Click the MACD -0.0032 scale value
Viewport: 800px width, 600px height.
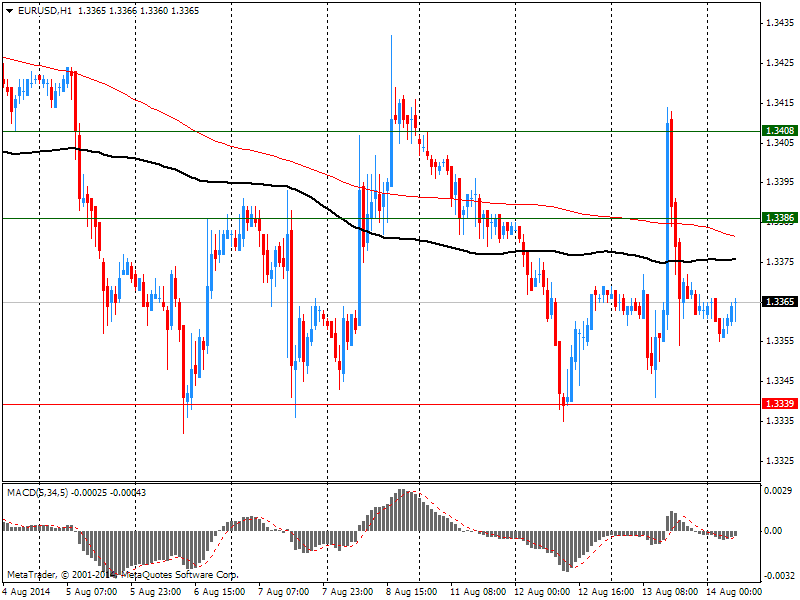coord(779,576)
